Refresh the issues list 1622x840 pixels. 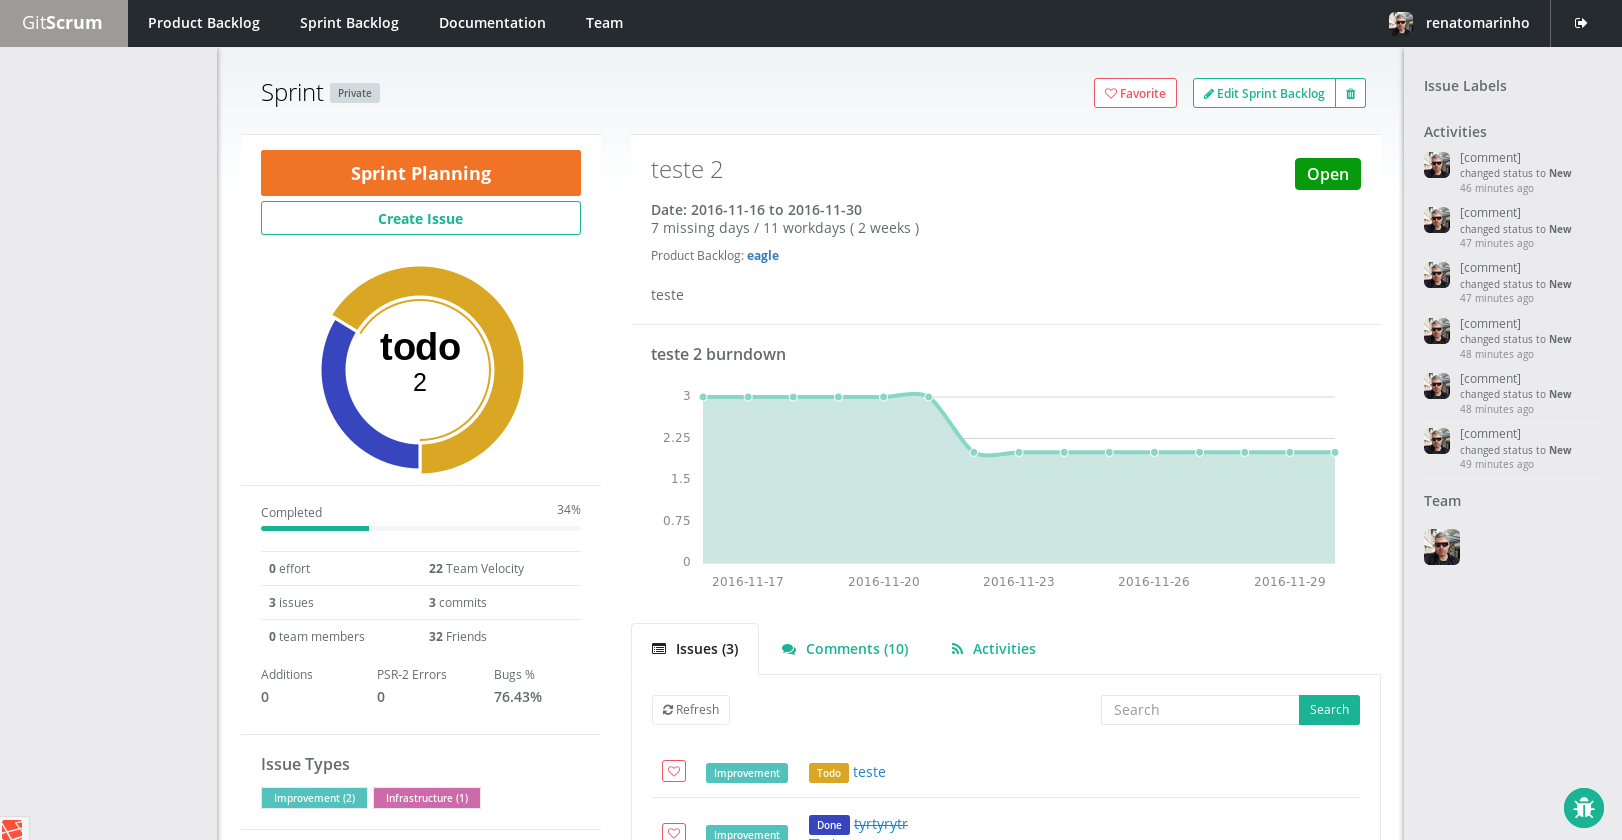click(691, 710)
